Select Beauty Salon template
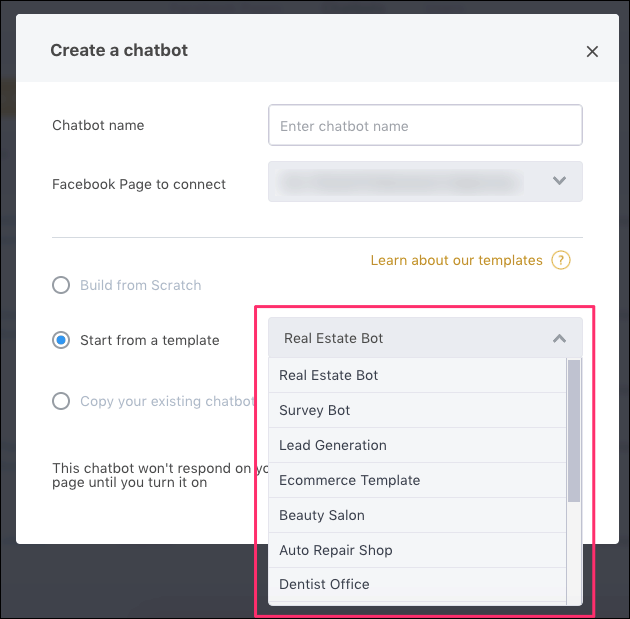This screenshot has height=619, width=630. [417, 515]
